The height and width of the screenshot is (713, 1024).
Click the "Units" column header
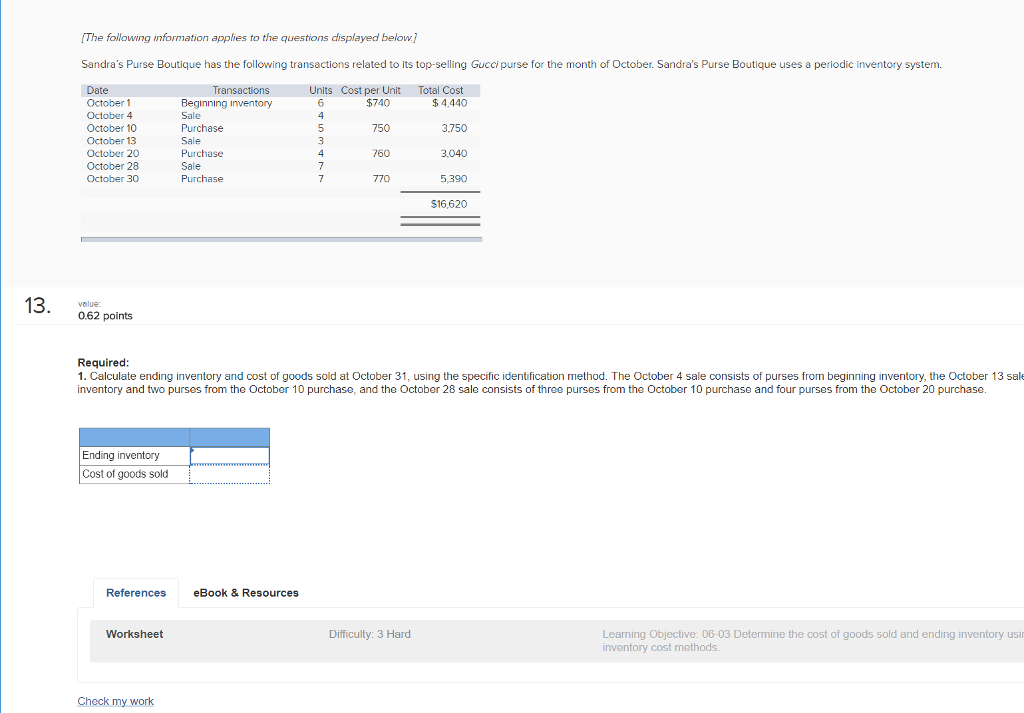coord(321,90)
